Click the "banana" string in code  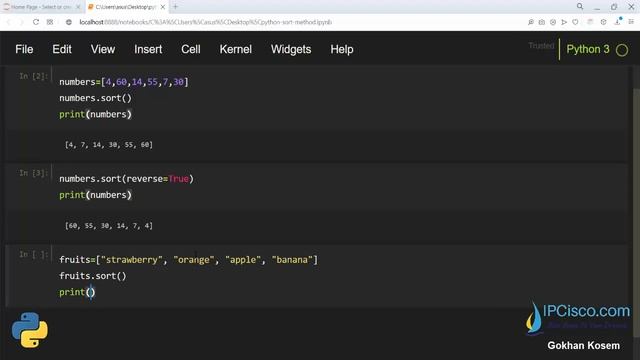click(292, 260)
